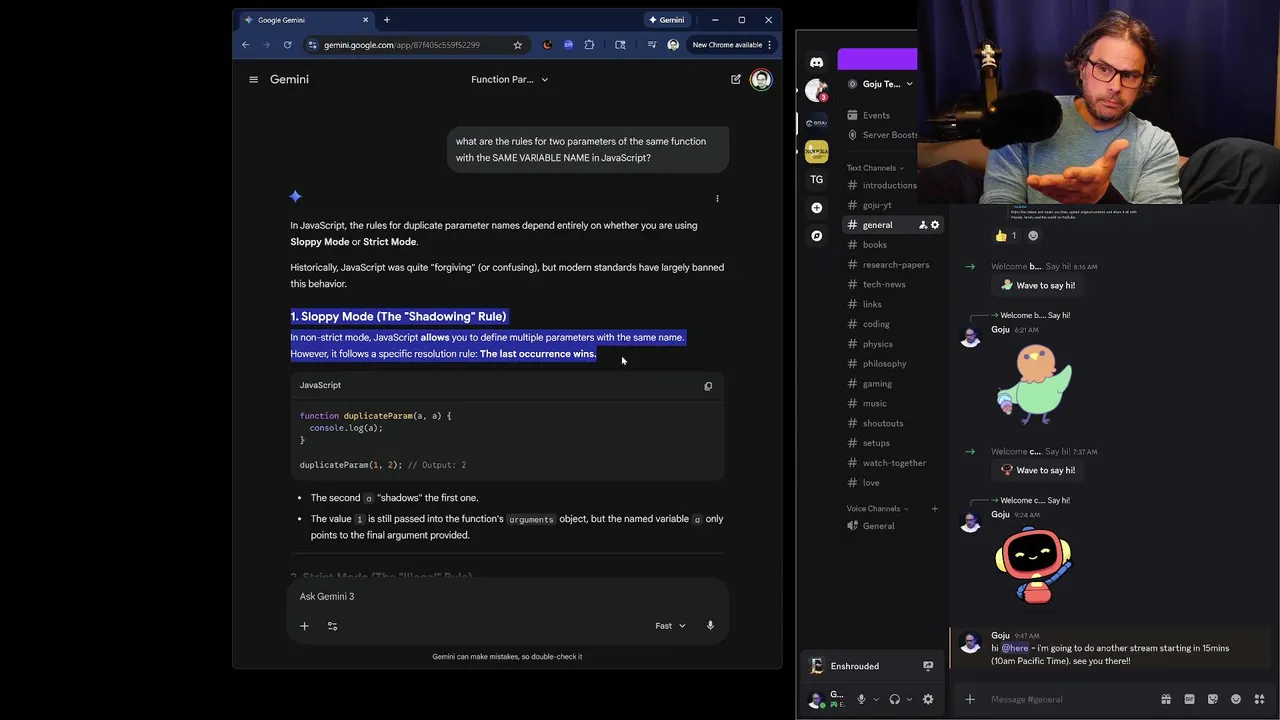Open the Chrome profile avatar
1280x720 pixels.
pyautogui.click(x=673, y=45)
